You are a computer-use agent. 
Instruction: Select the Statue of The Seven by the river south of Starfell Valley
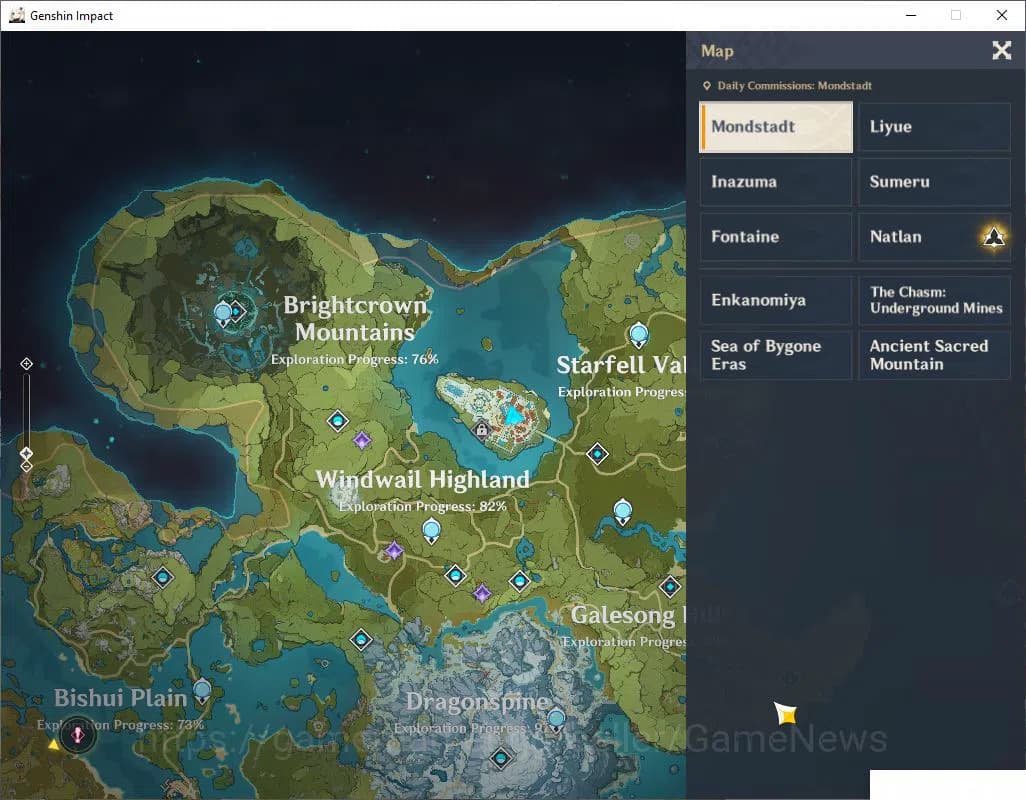click(x=622, y=512)
